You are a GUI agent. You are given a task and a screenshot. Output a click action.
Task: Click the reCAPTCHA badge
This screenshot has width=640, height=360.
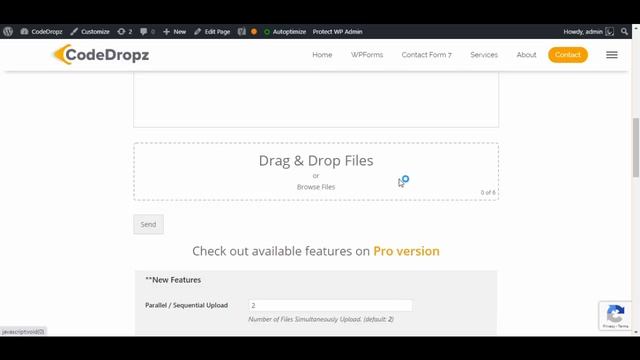[x=615, y=316]
